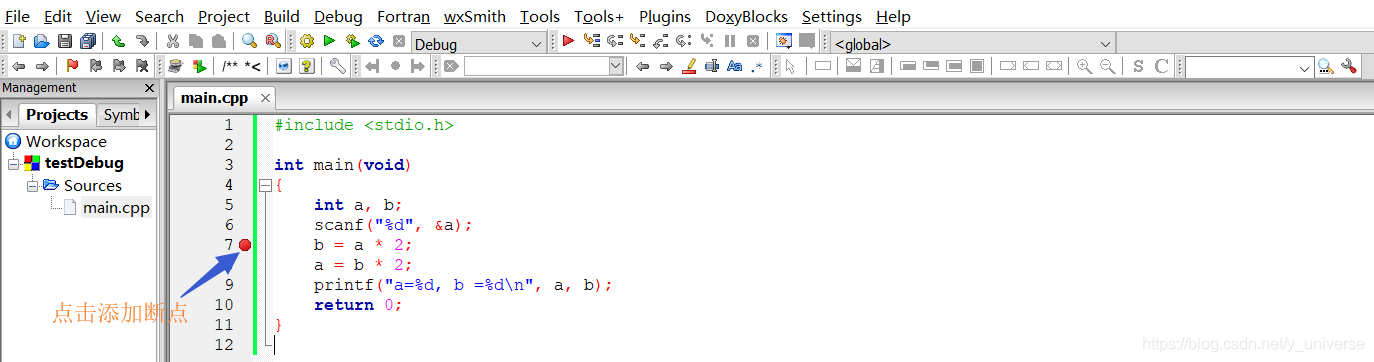1374x362 pixels.
Task: Select the Workspace tree item
Action: 66,141
